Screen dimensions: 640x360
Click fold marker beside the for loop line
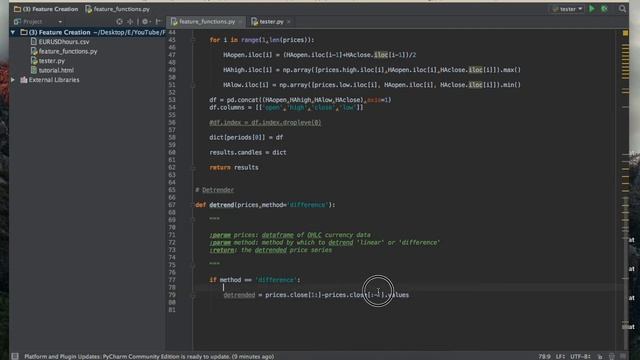[x=193, y=40]
